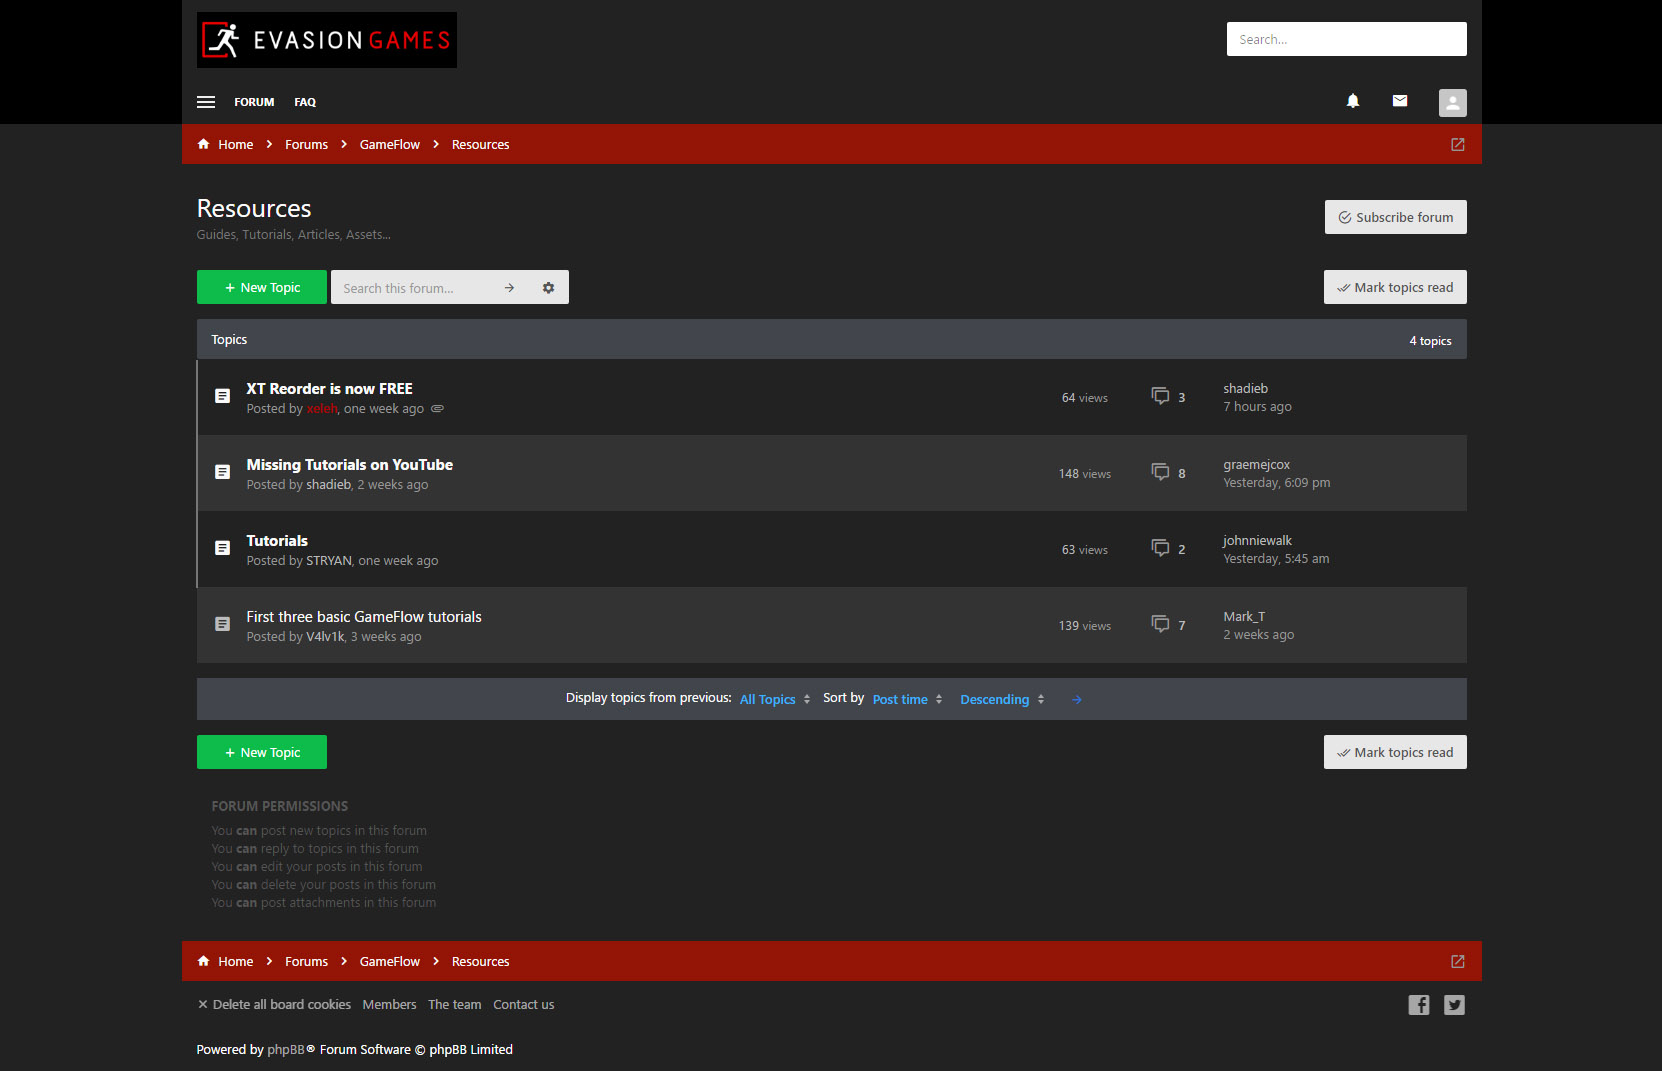
Task: Click replies icon for Tutorials topic
Action: (1160, 548)
